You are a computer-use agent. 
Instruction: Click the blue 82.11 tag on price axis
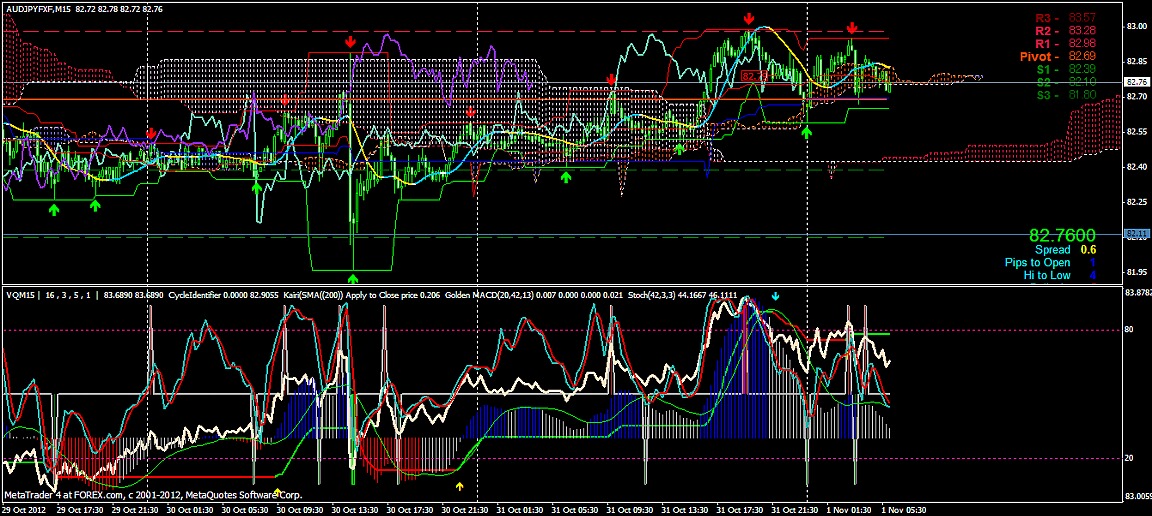1136,234
